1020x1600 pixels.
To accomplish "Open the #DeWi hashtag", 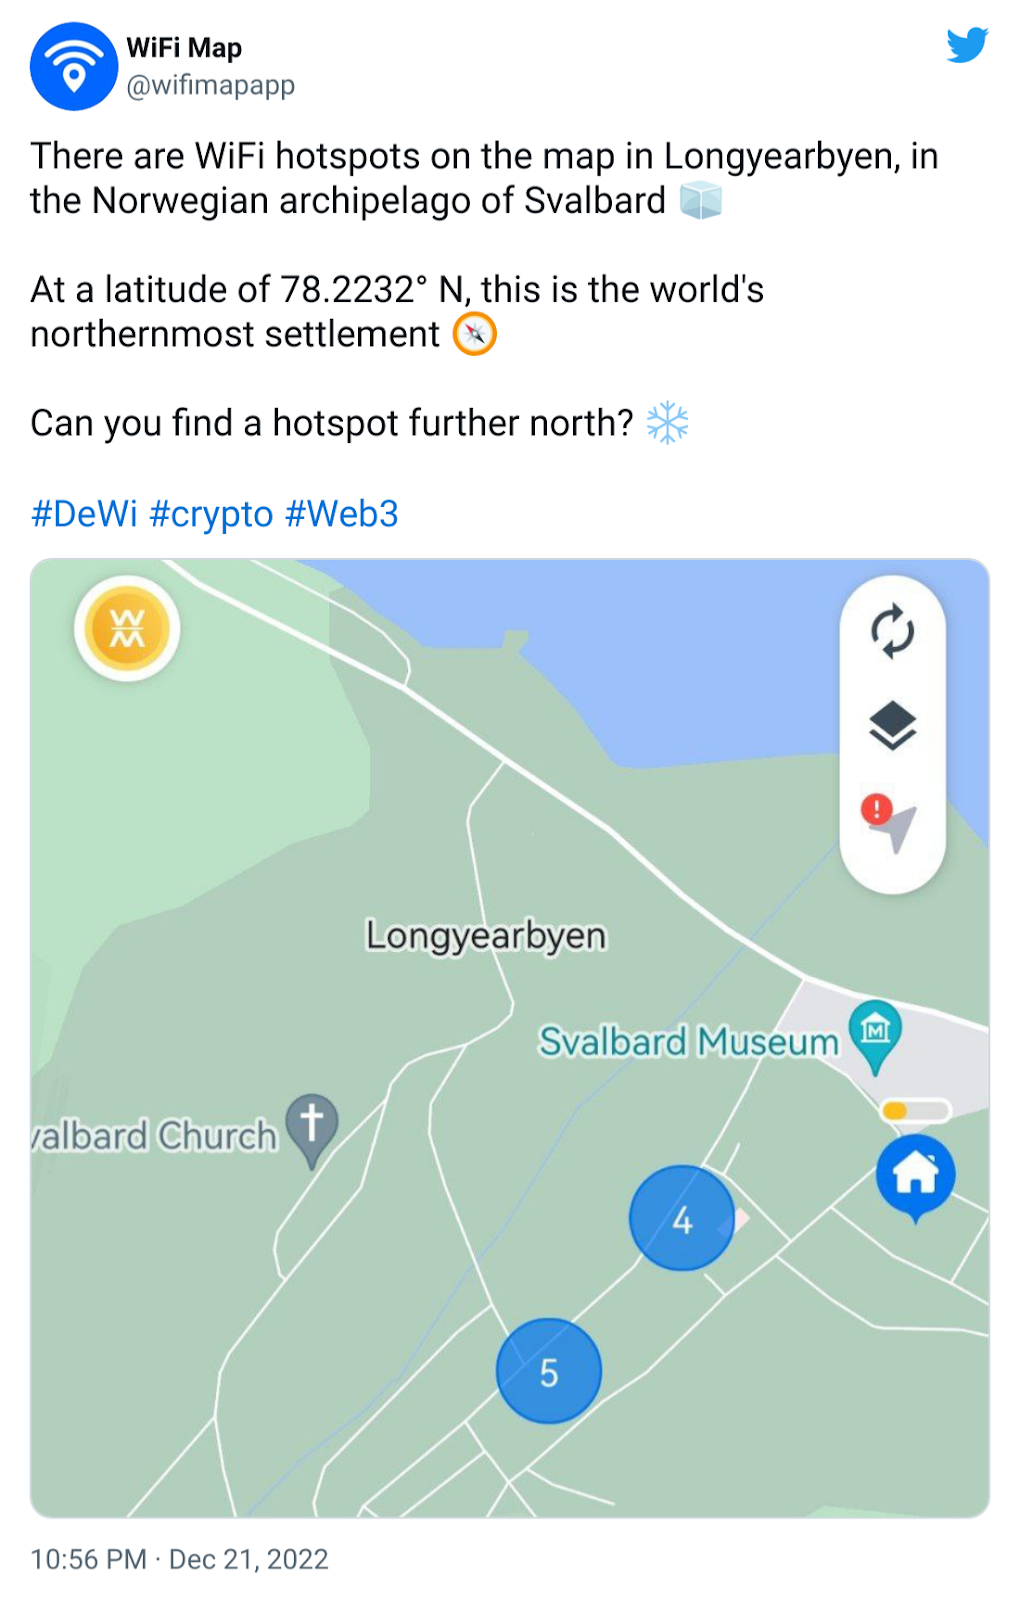I will [x=84, y=514].
